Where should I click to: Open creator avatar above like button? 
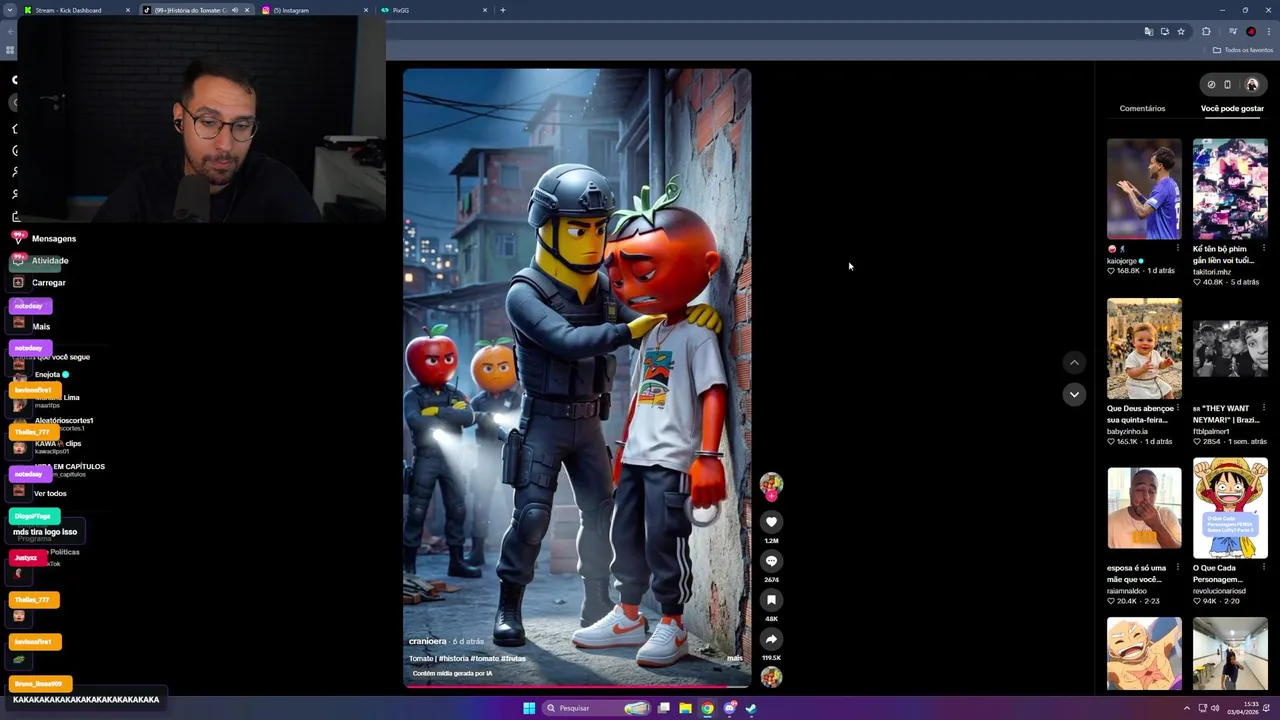pos(771,485)
